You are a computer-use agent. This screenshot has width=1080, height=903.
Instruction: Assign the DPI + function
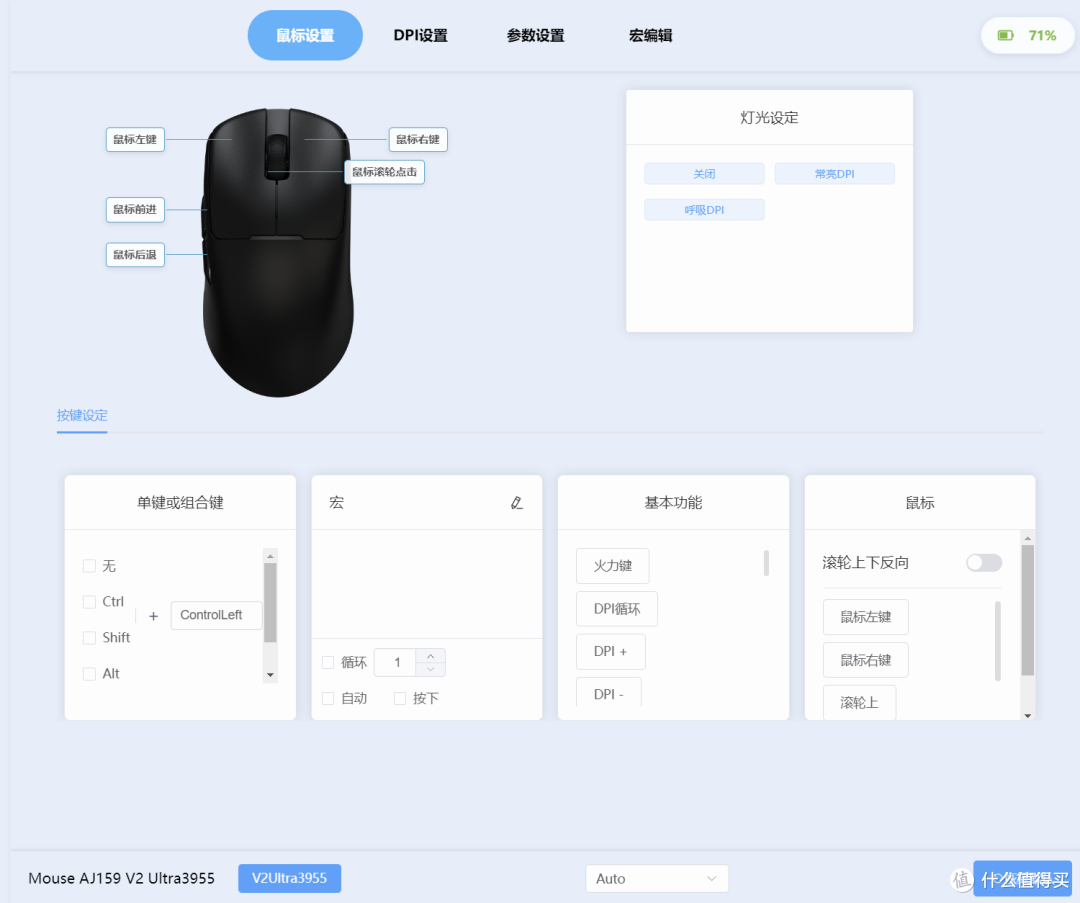pos(610,652)
